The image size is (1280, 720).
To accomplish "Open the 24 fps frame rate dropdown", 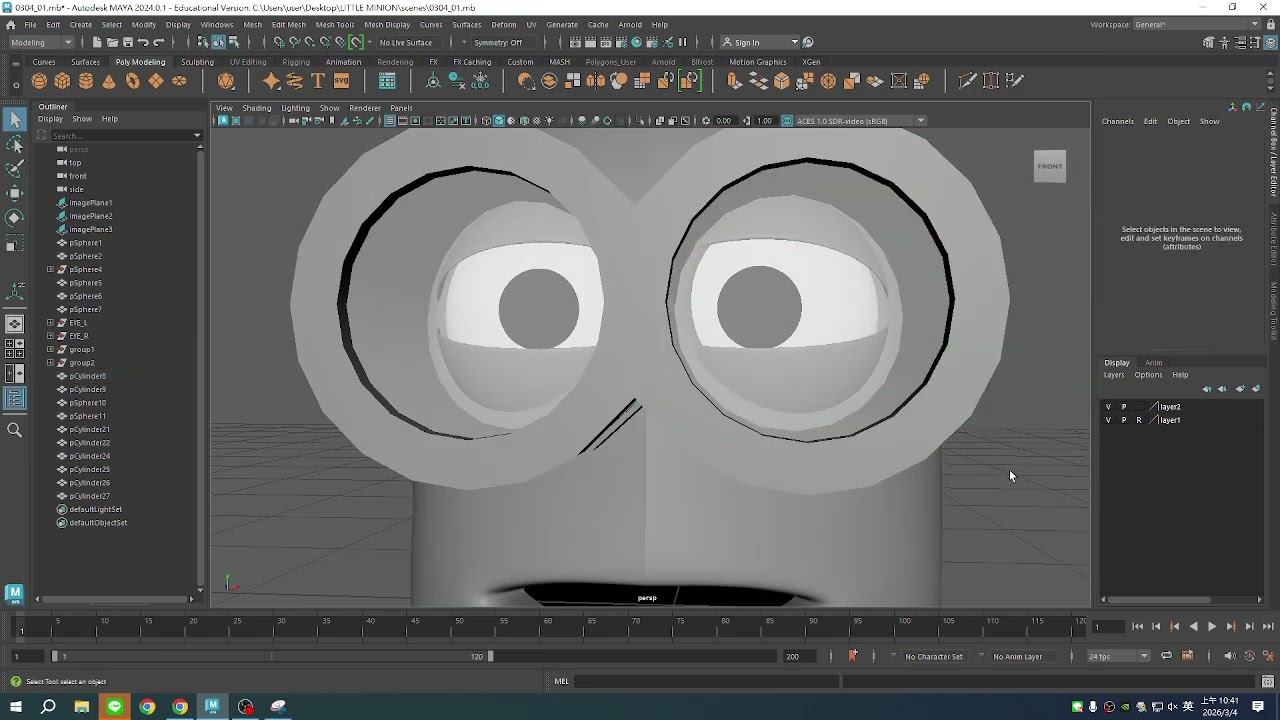I will 1119,656.
